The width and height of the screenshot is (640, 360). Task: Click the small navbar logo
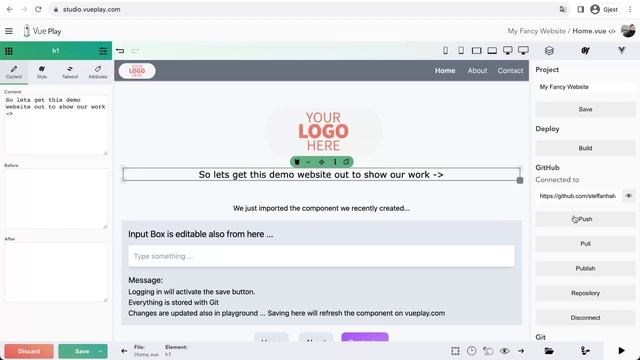(137, 71)
